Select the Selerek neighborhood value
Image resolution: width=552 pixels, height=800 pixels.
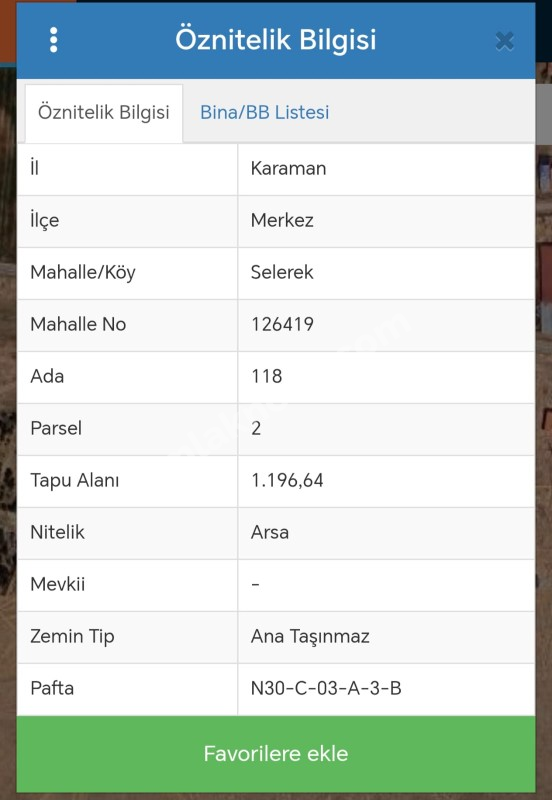click(282, 273)
